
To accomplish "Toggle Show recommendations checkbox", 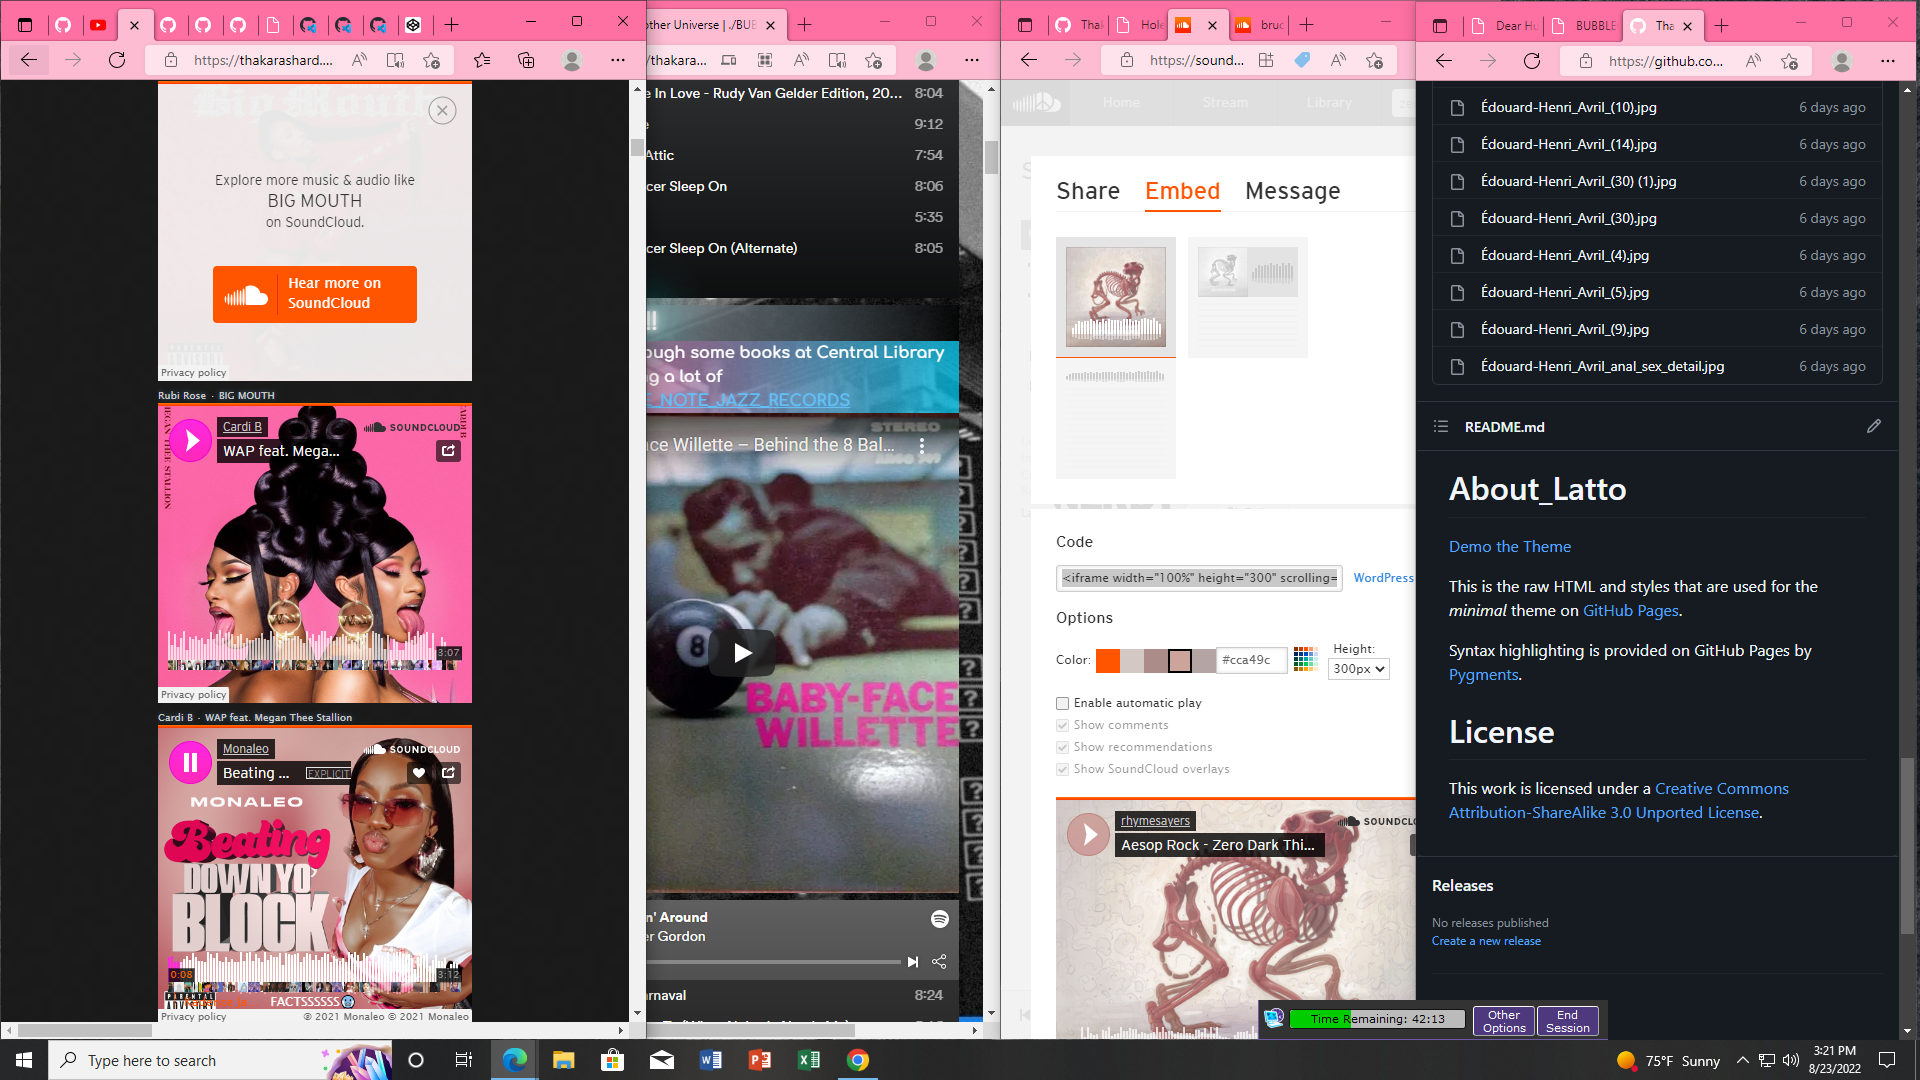I will tap(1063, 747).
